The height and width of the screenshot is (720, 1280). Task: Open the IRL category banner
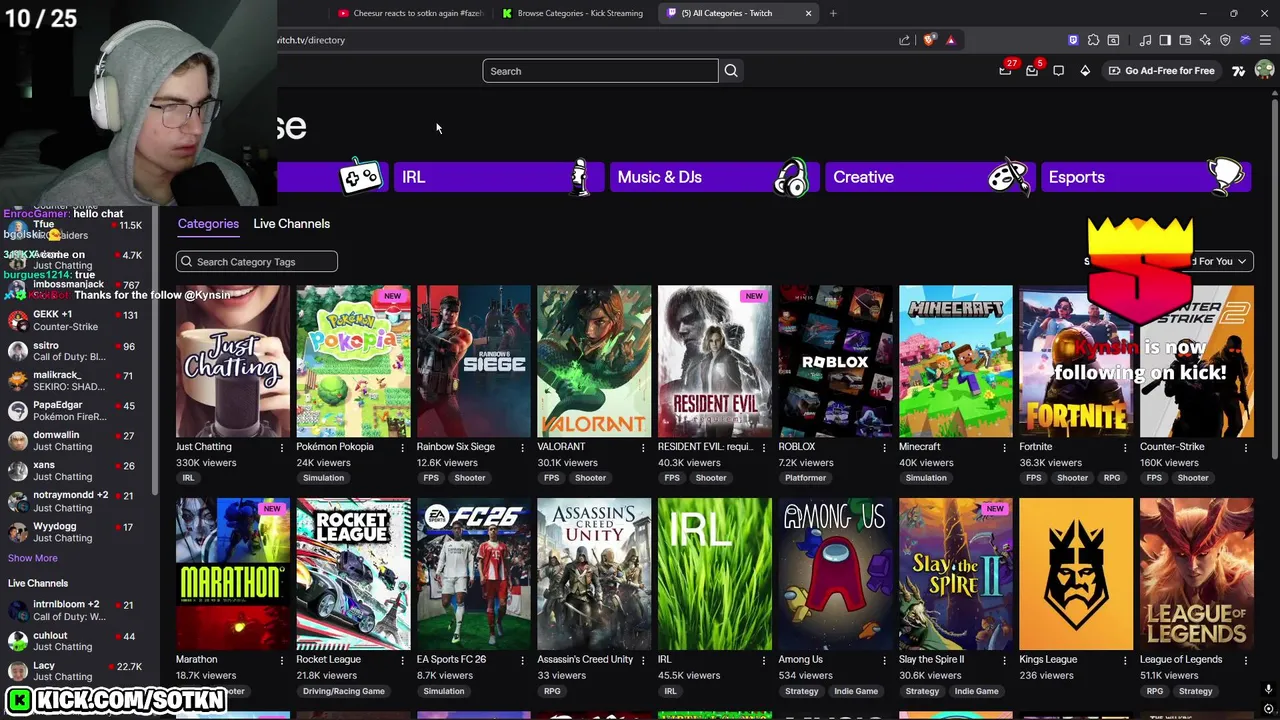coord(498,177)
